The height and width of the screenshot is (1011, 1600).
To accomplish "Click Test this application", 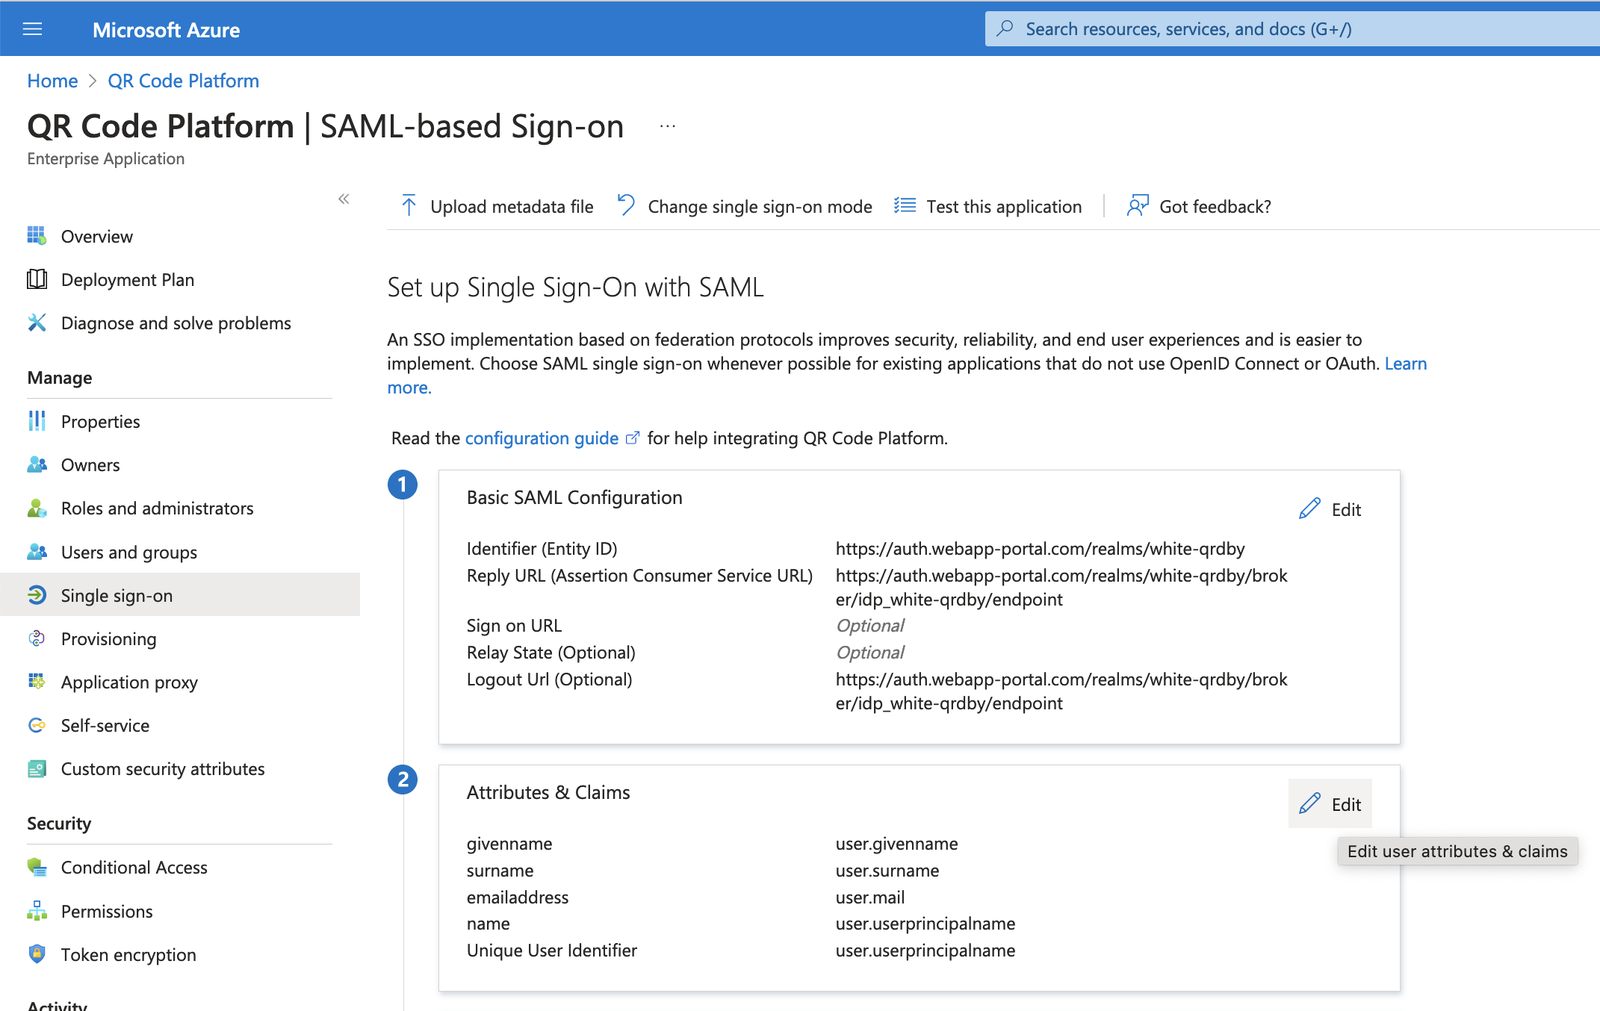I will coord(988,206).
